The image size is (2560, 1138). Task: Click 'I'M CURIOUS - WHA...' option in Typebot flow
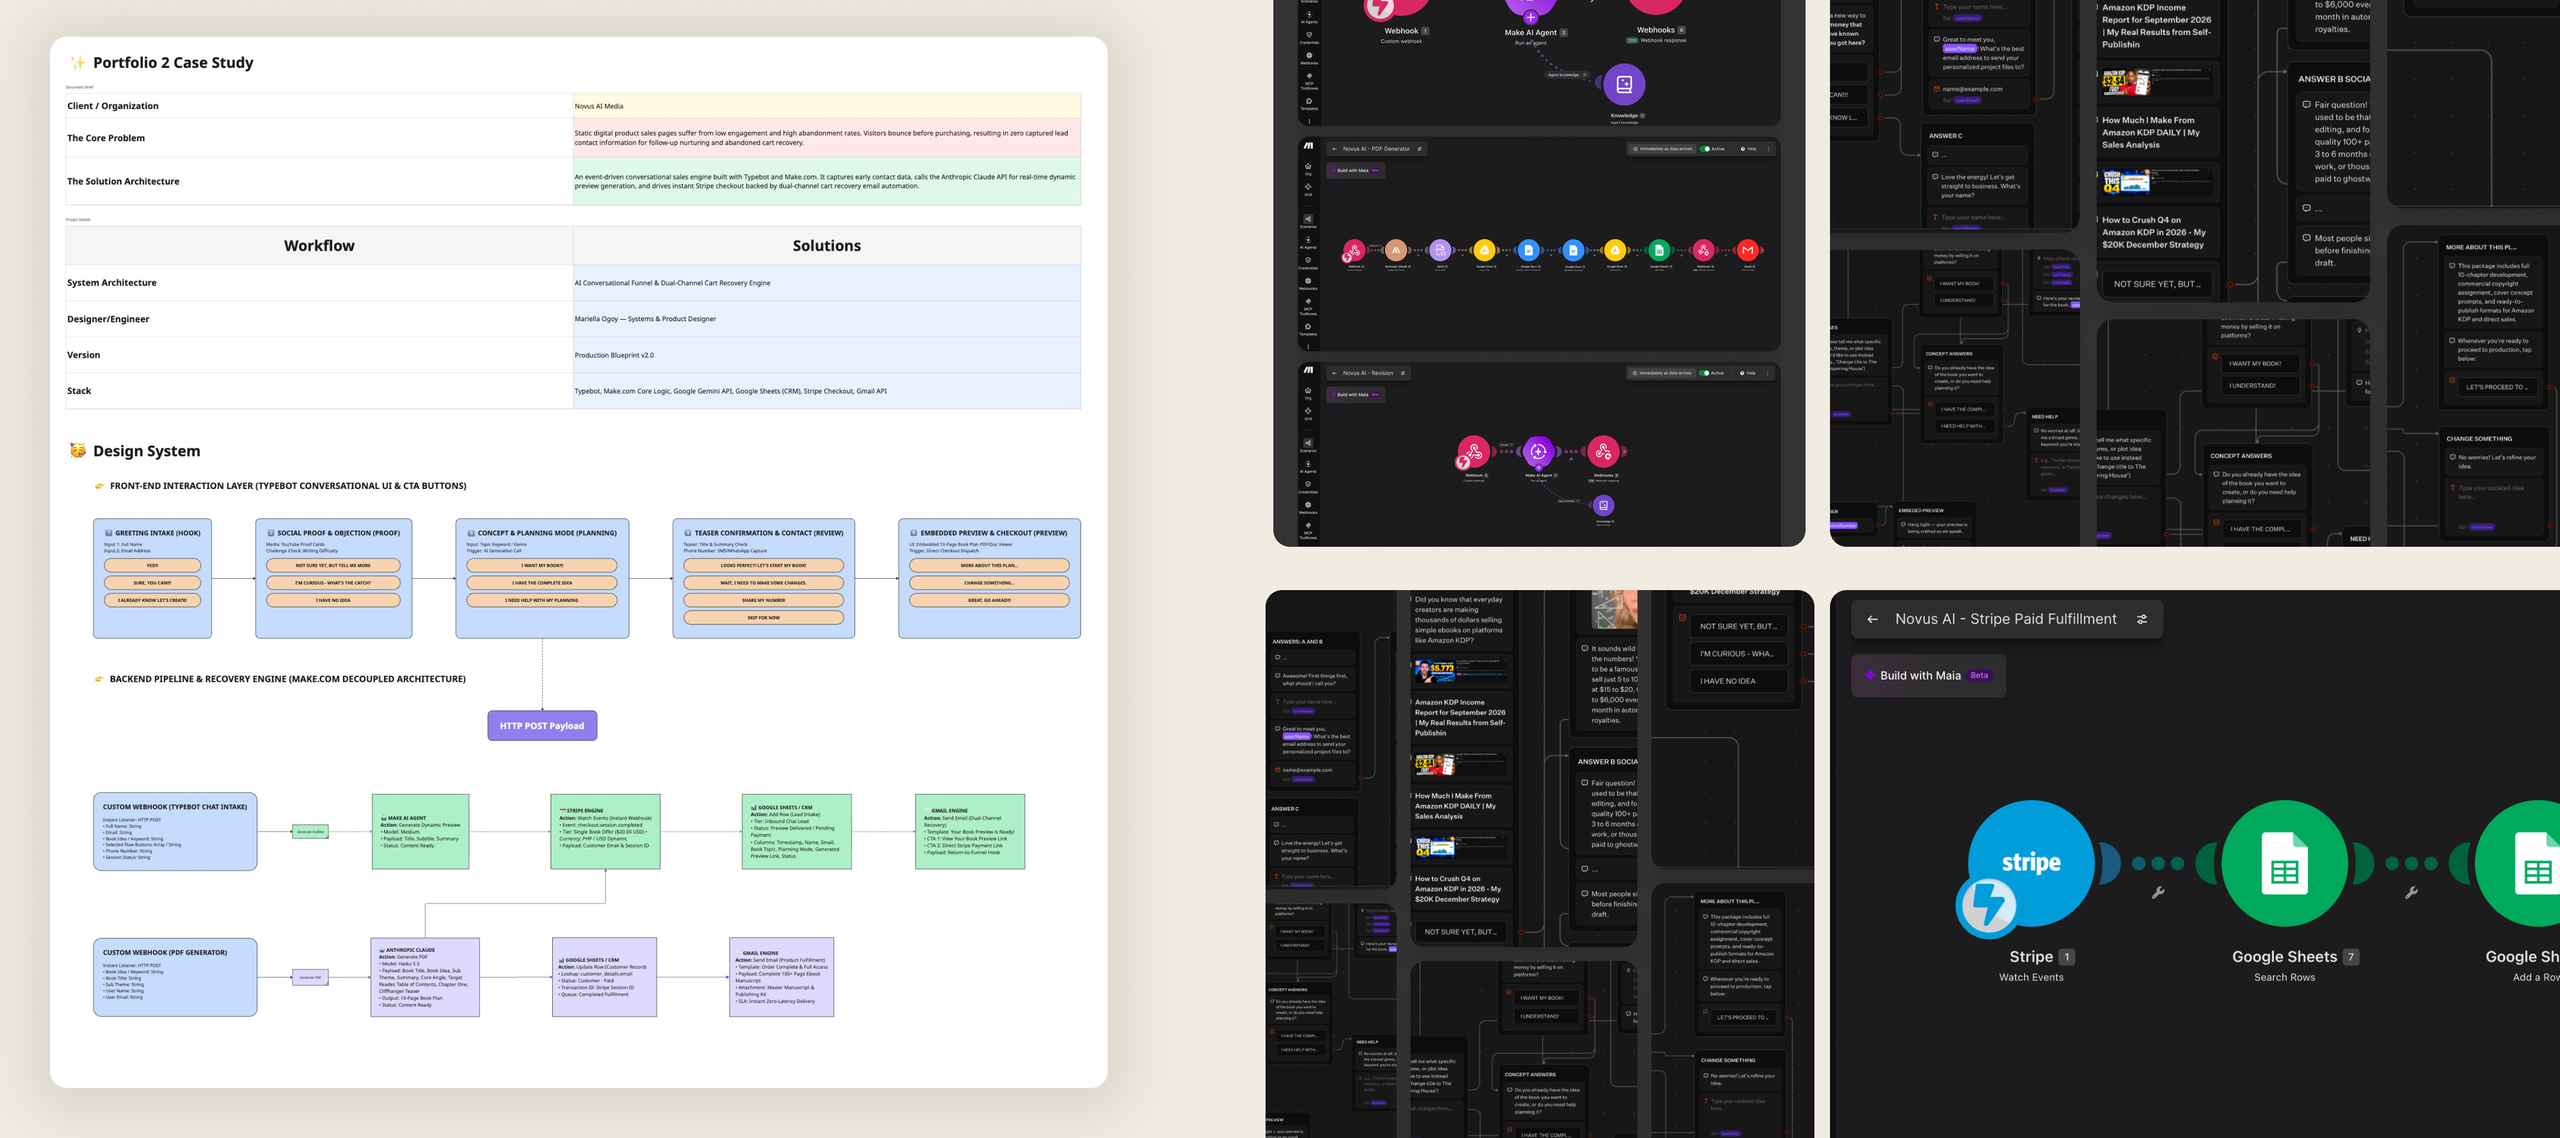click(1738, 654)
